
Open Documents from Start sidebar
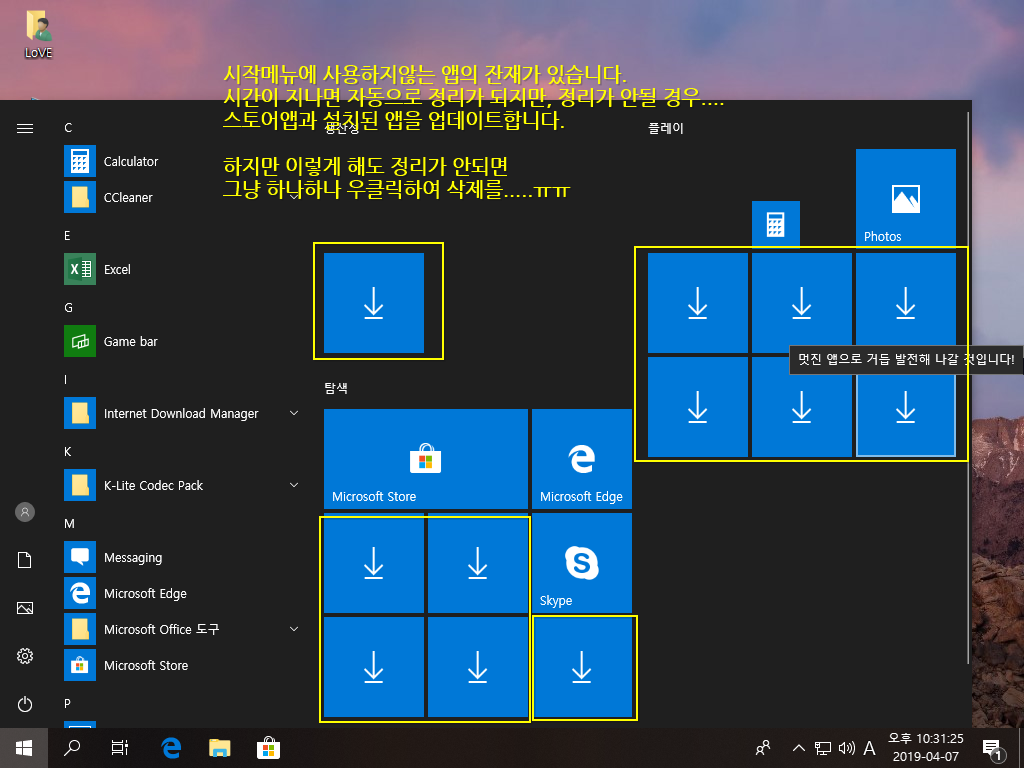click(25, 560)
